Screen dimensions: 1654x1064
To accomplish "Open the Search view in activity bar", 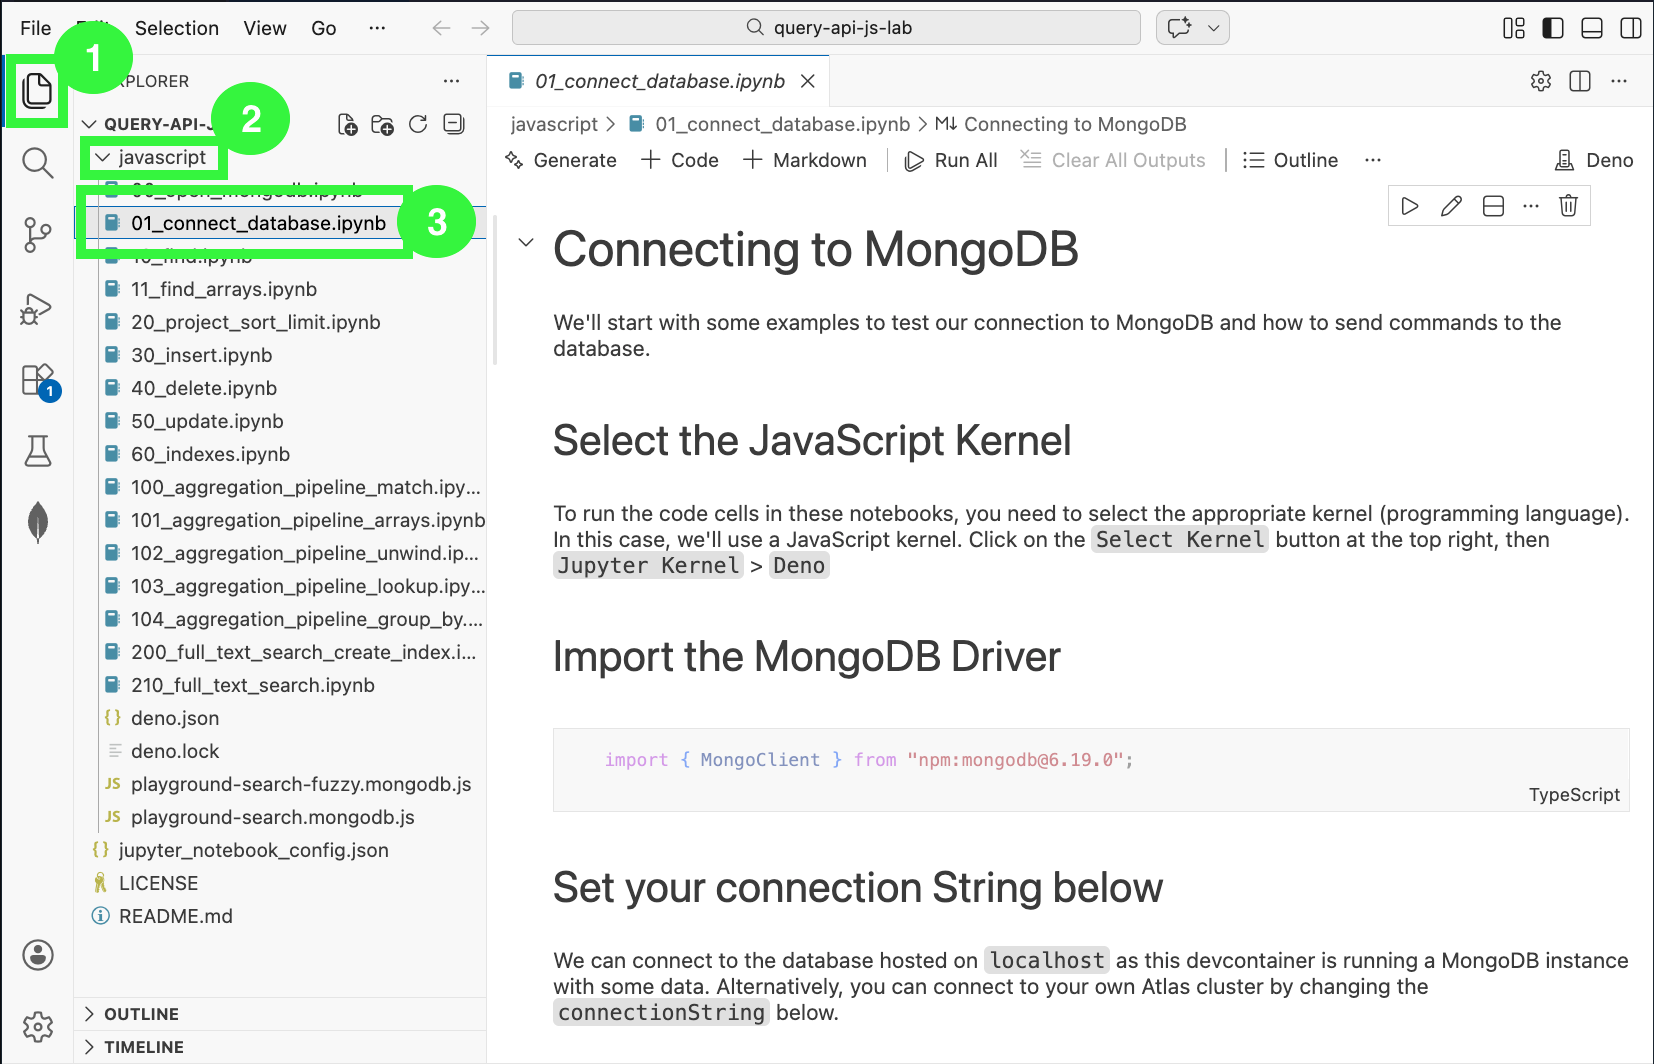I will pyautogui.click(x=37, y=162).
